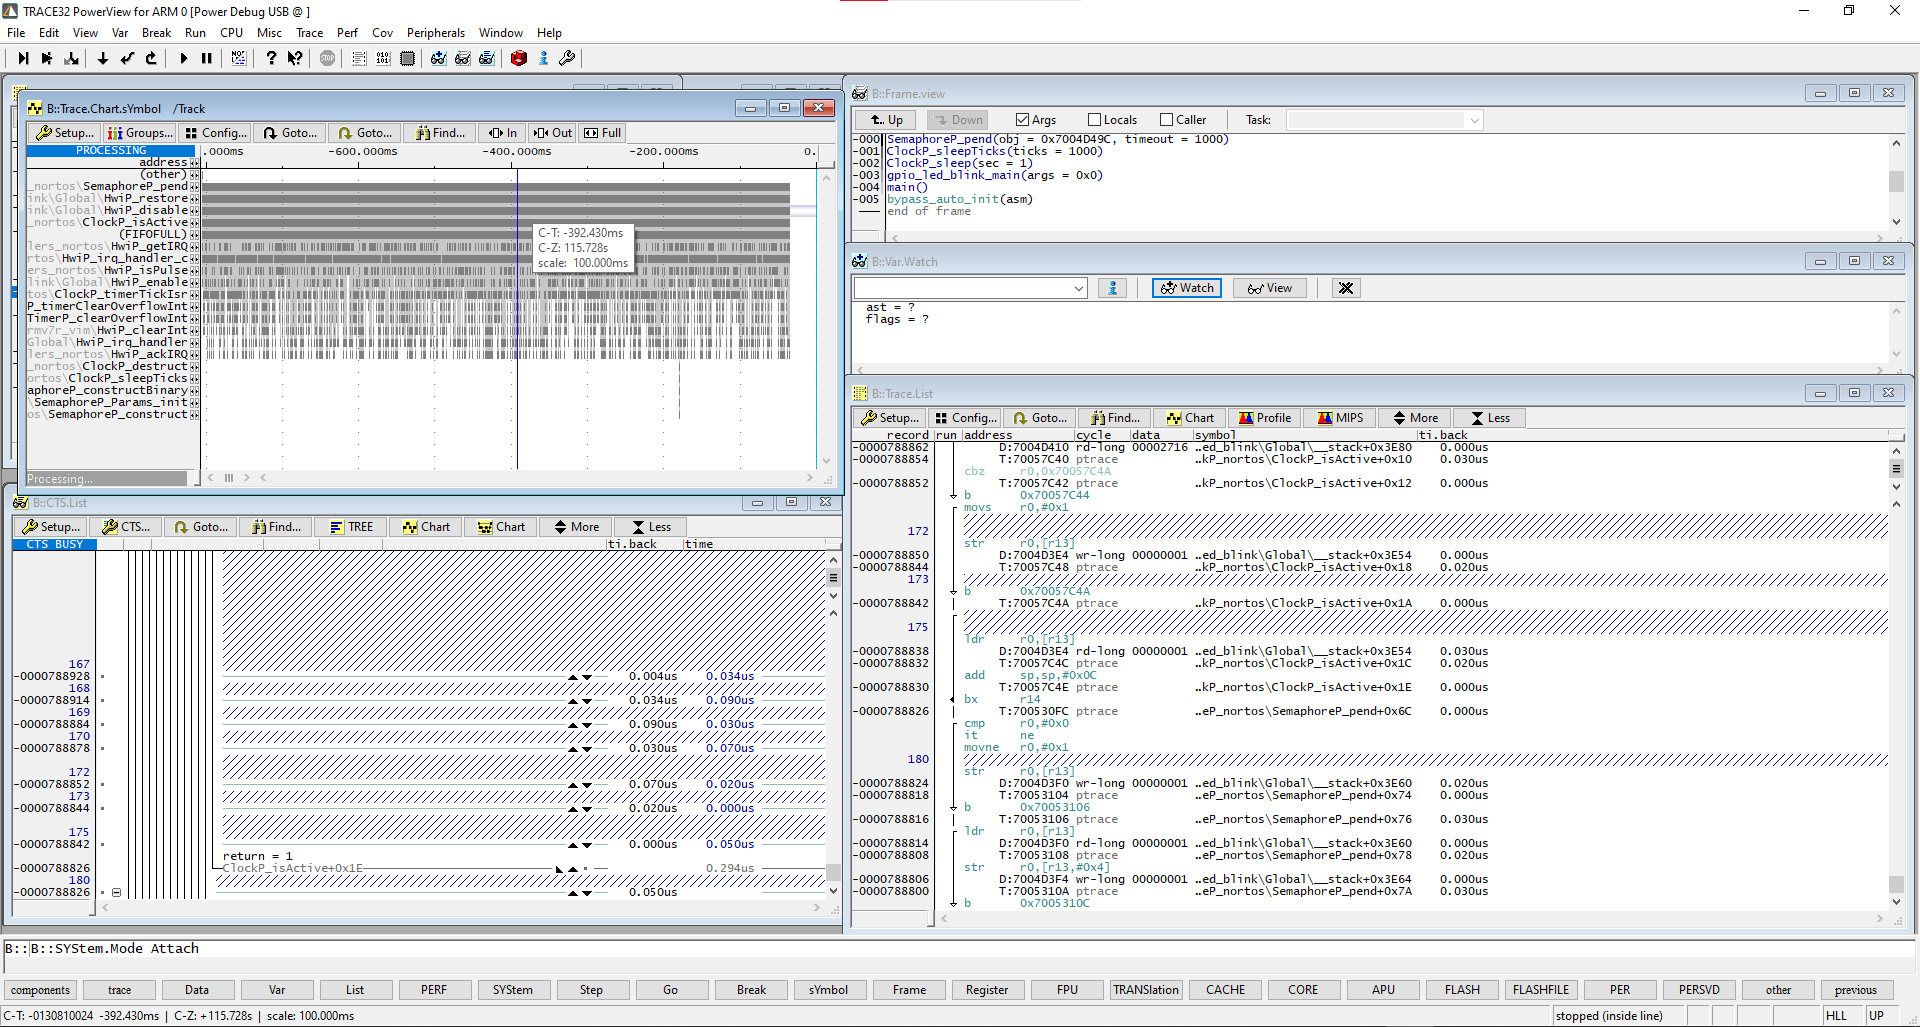Click the Return step toolbar icon
1920x1027 pixels.
[x=127, y=58]
